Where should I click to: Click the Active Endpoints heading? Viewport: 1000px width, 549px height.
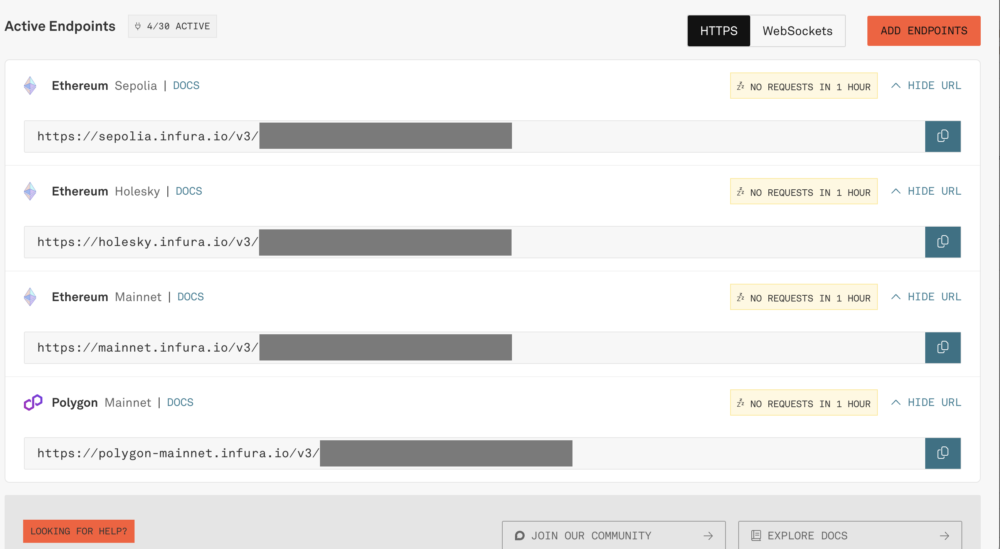pyautogui.click(x=60, y=26)
